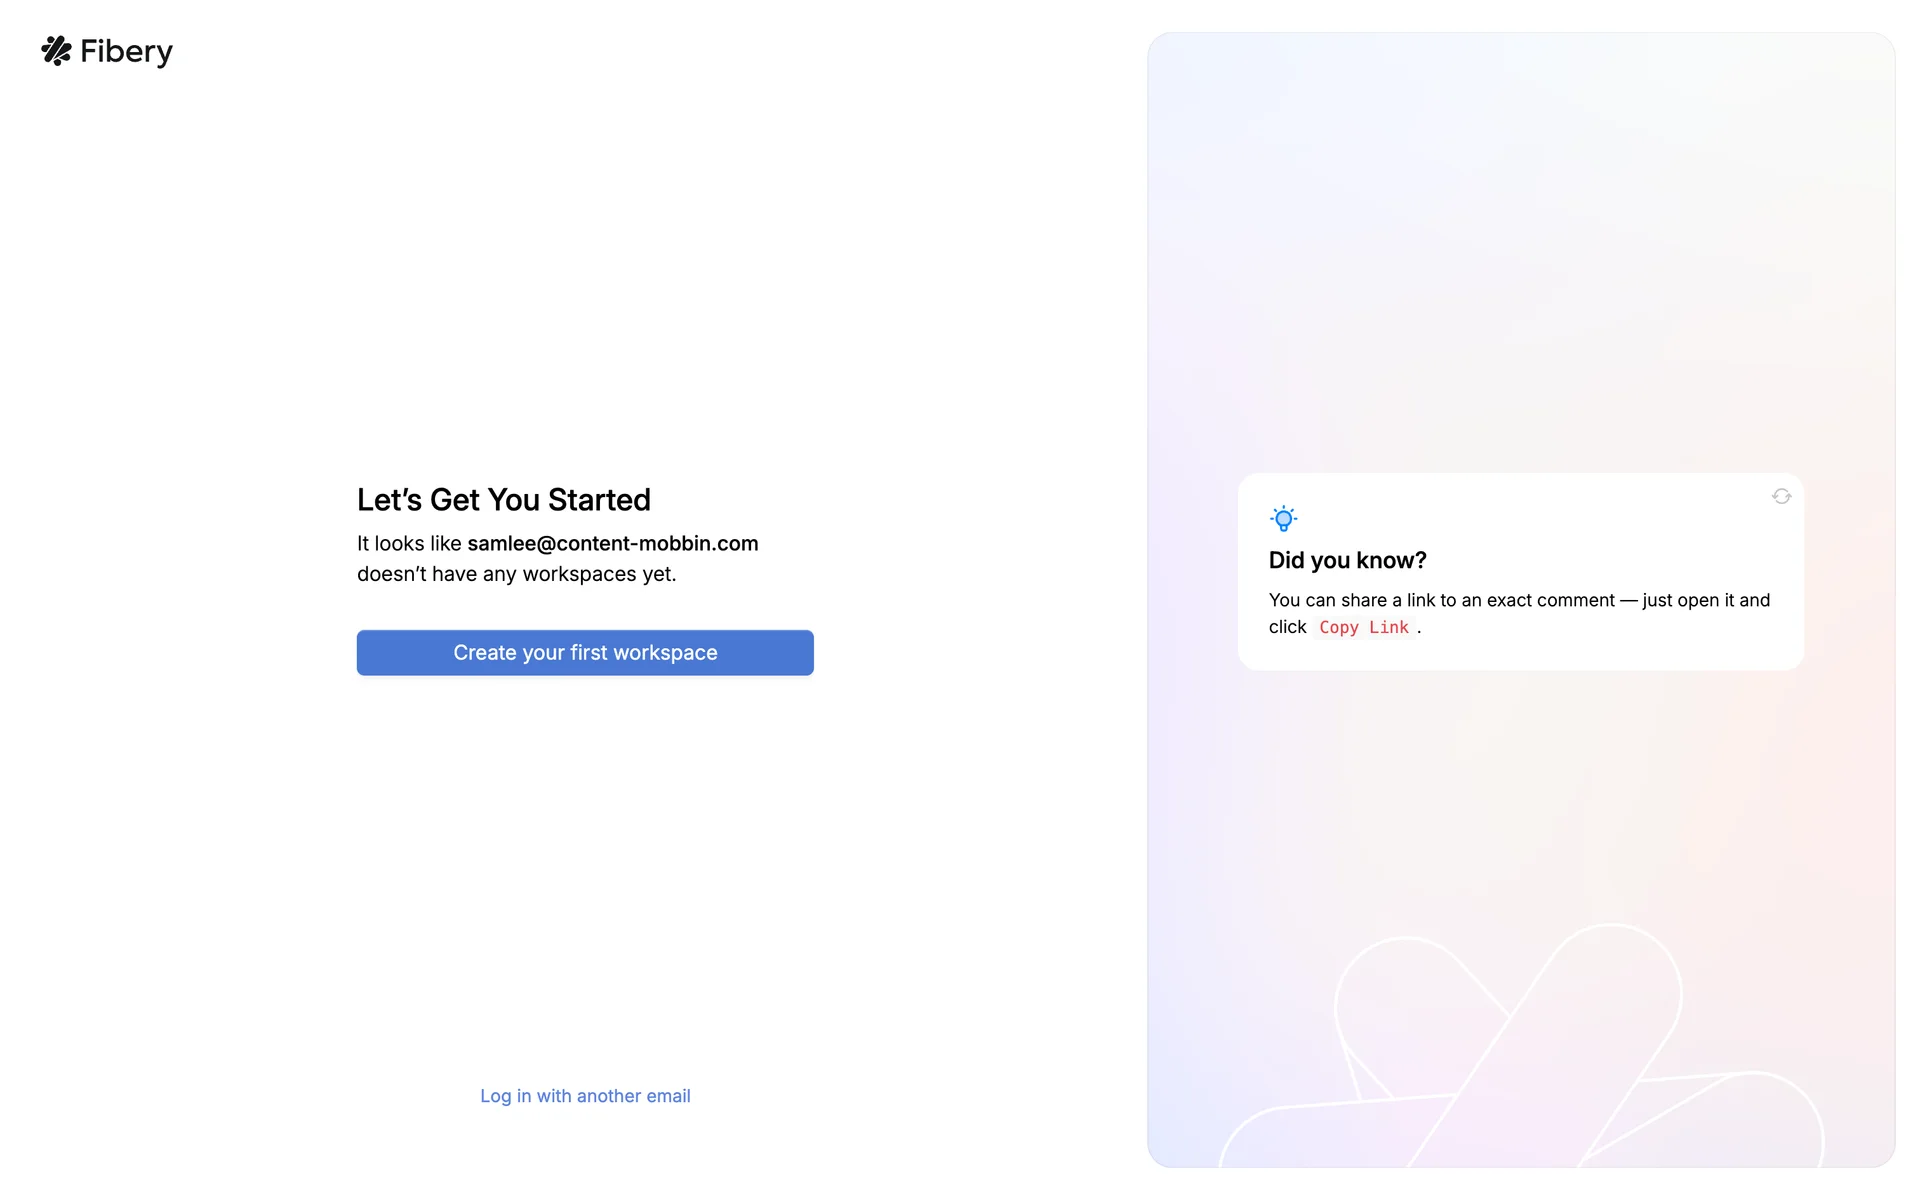Create your first workspace
This screenshot has height=1200, width=1920.
tap(585, 653)
